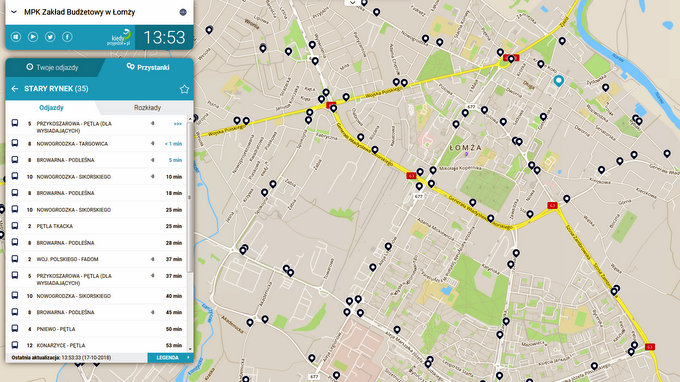The width and height of the screenshot is (680, 382).
Task: Expand the top map chevron handle
Action: coord(353,3)
